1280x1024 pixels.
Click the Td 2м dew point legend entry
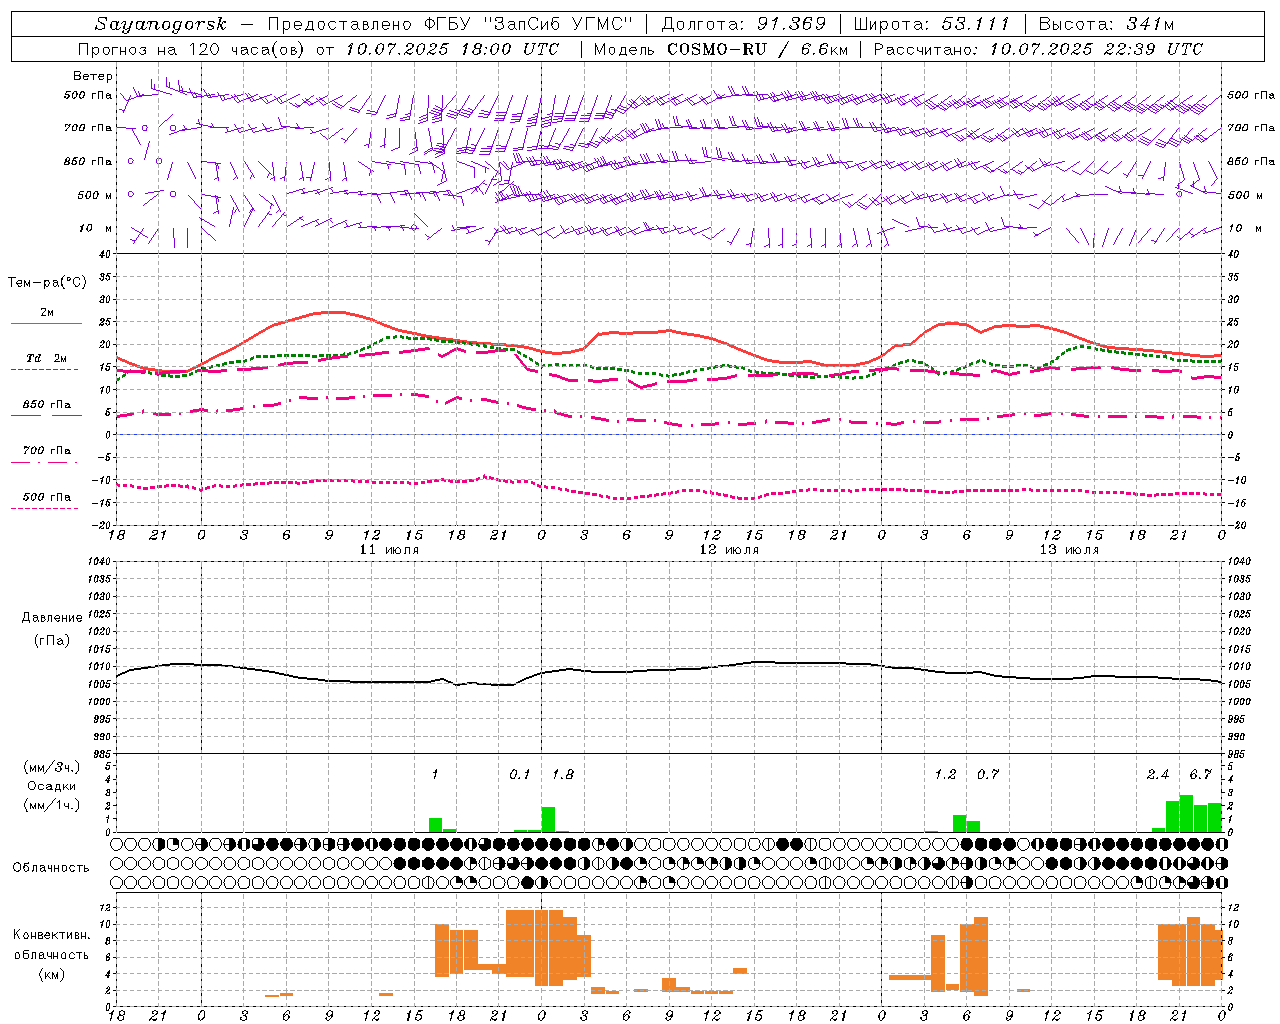pyautogui.click(x=46, y=358)
